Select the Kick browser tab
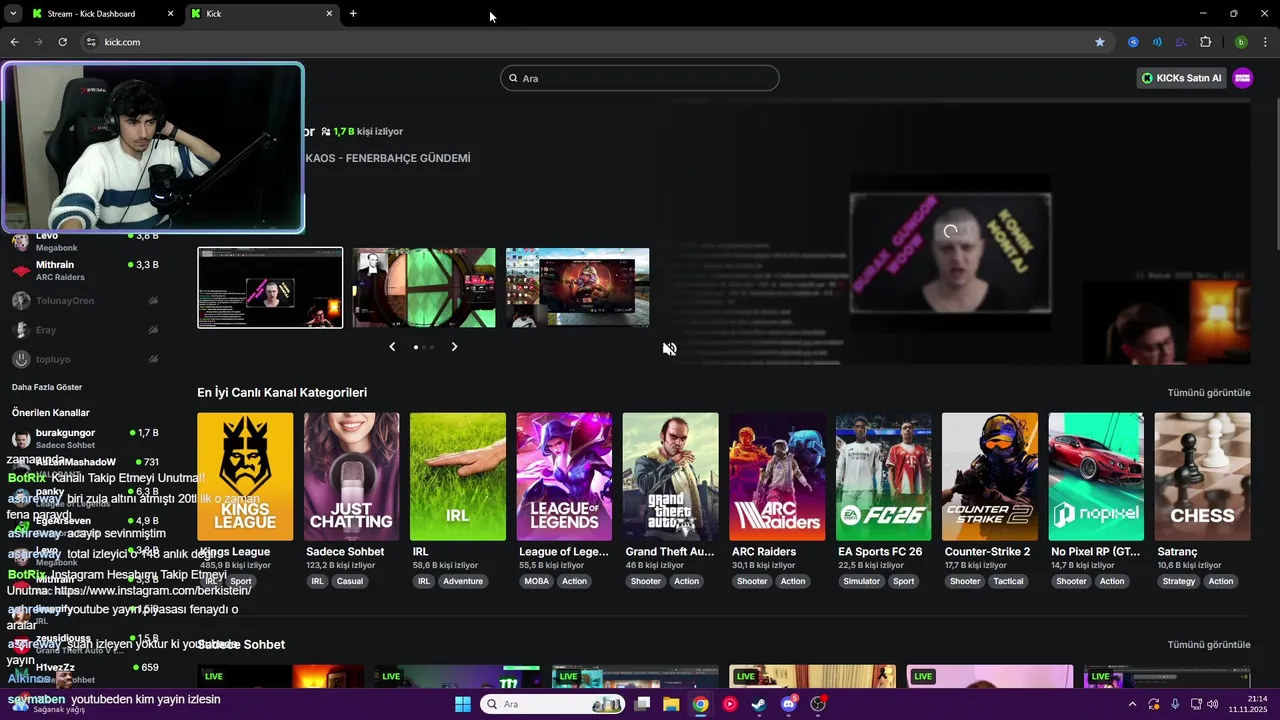The height and width of the screenshot is (720, 1280). (x=262, y=14)
